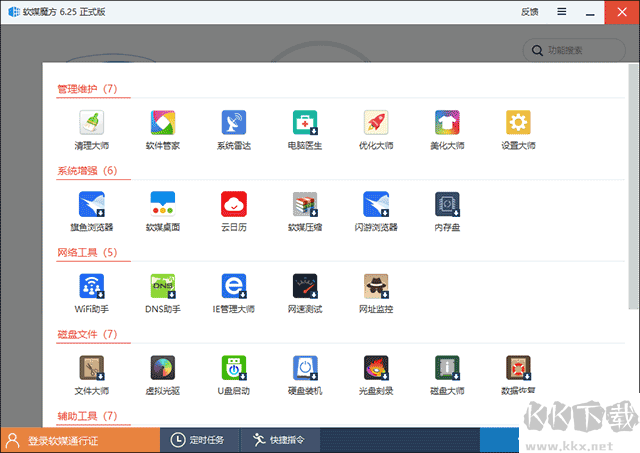The image size is (640, 453).
Task: Select 系统增强 (6) category header
Action: click(87, 170)
